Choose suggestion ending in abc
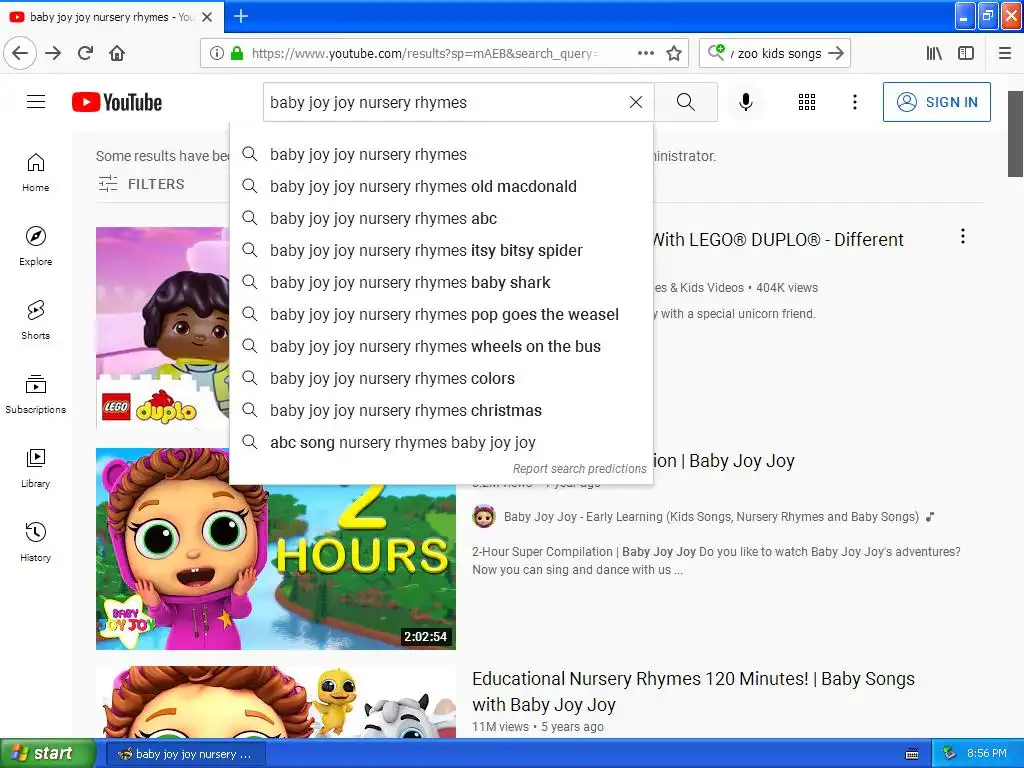This screenshot has width=1024, height=768. [441, 218]
